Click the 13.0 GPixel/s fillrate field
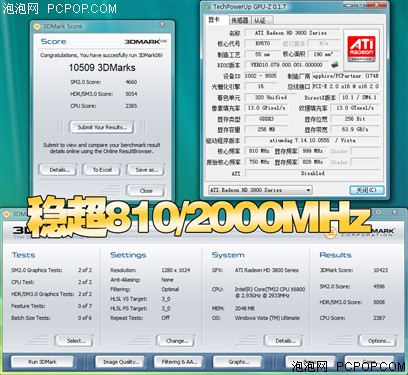Screen dimensions: 408x375 click(x=267, y=108)
